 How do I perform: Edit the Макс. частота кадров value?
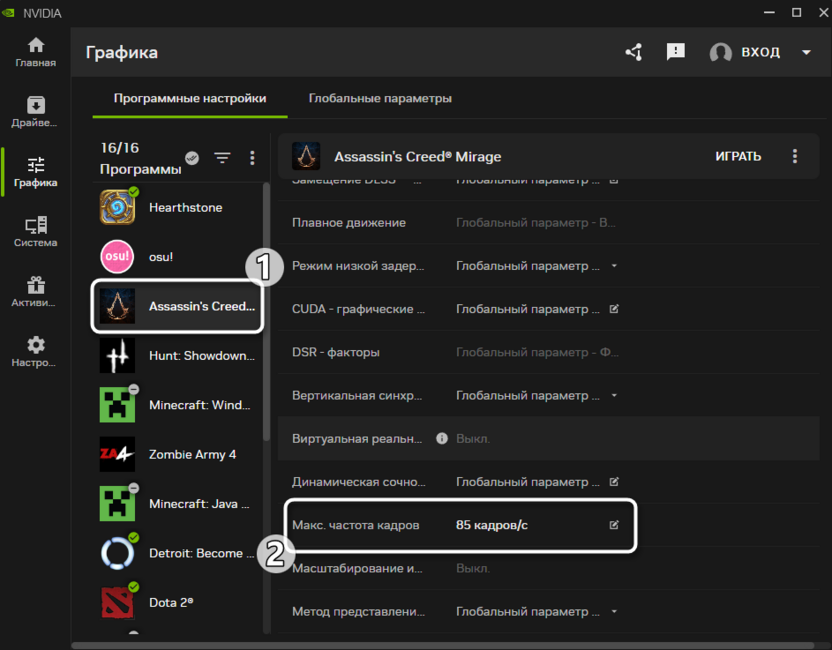point(614,525)
